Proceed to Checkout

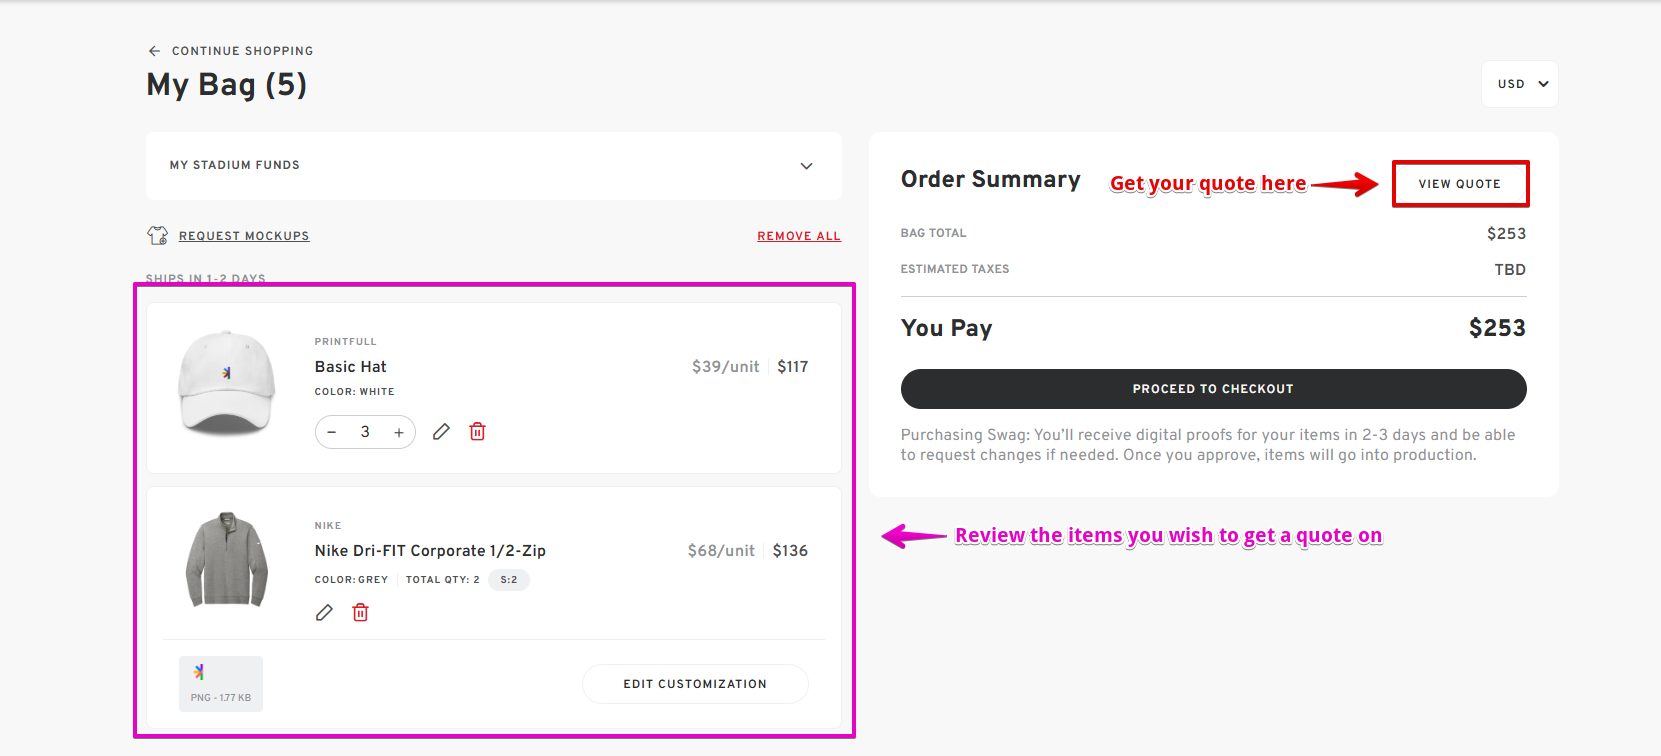[1213, 389]
